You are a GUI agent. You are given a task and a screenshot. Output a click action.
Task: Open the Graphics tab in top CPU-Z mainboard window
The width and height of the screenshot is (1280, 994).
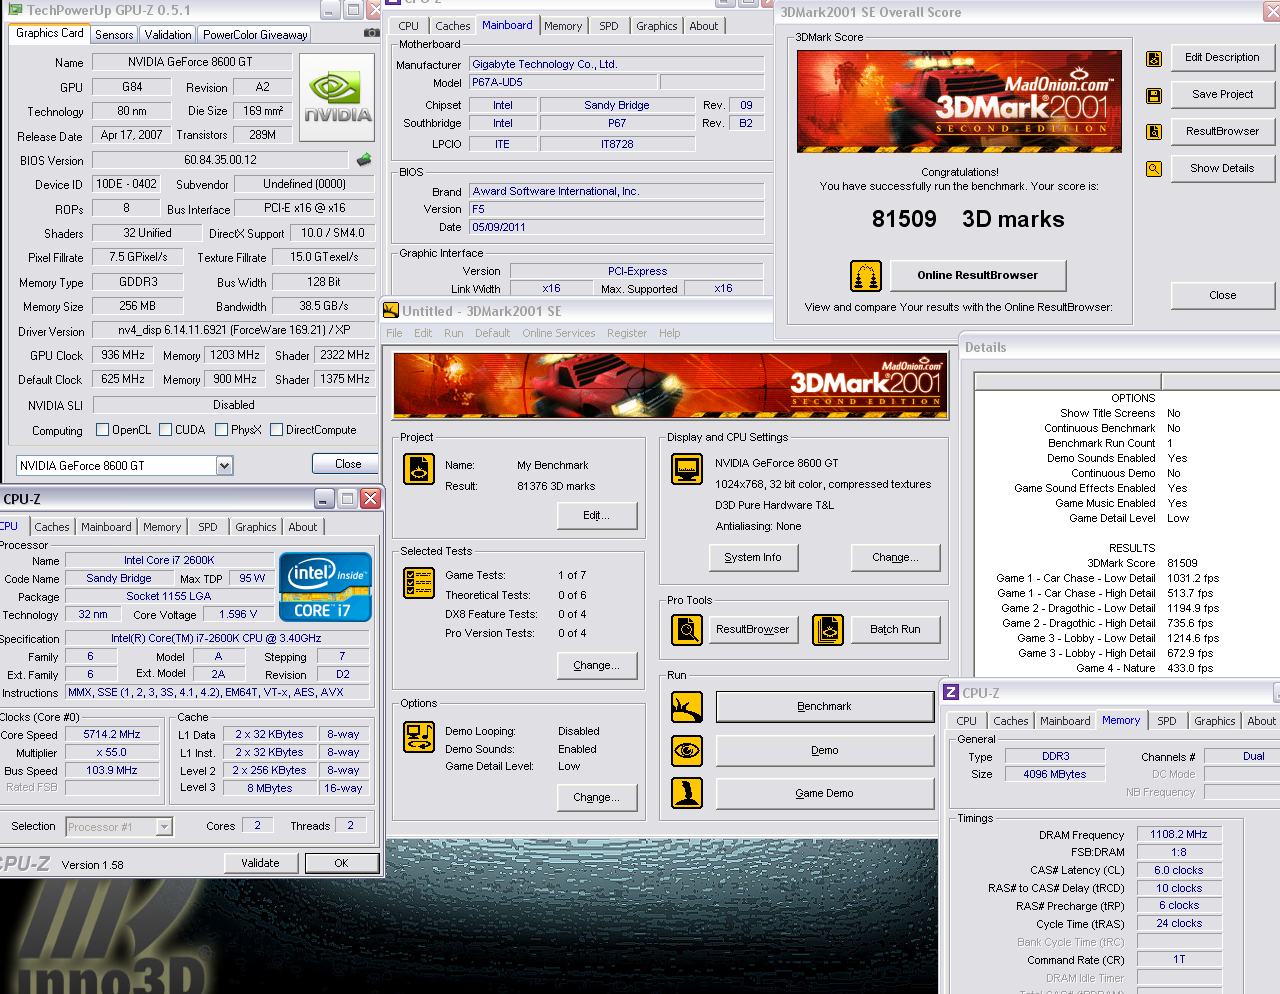(657, 26)
